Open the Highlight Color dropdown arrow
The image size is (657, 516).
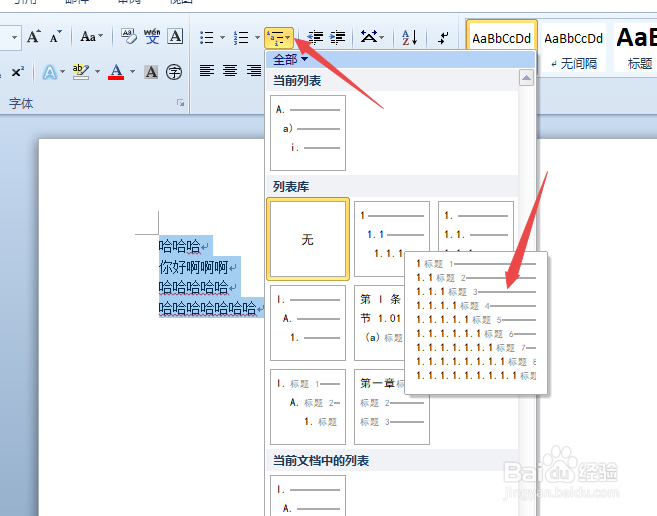point(97,72)
